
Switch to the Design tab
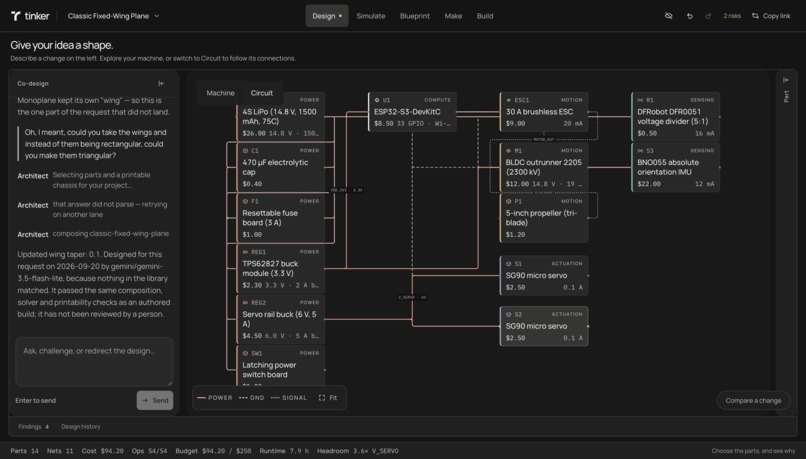[x=327, y=16]
